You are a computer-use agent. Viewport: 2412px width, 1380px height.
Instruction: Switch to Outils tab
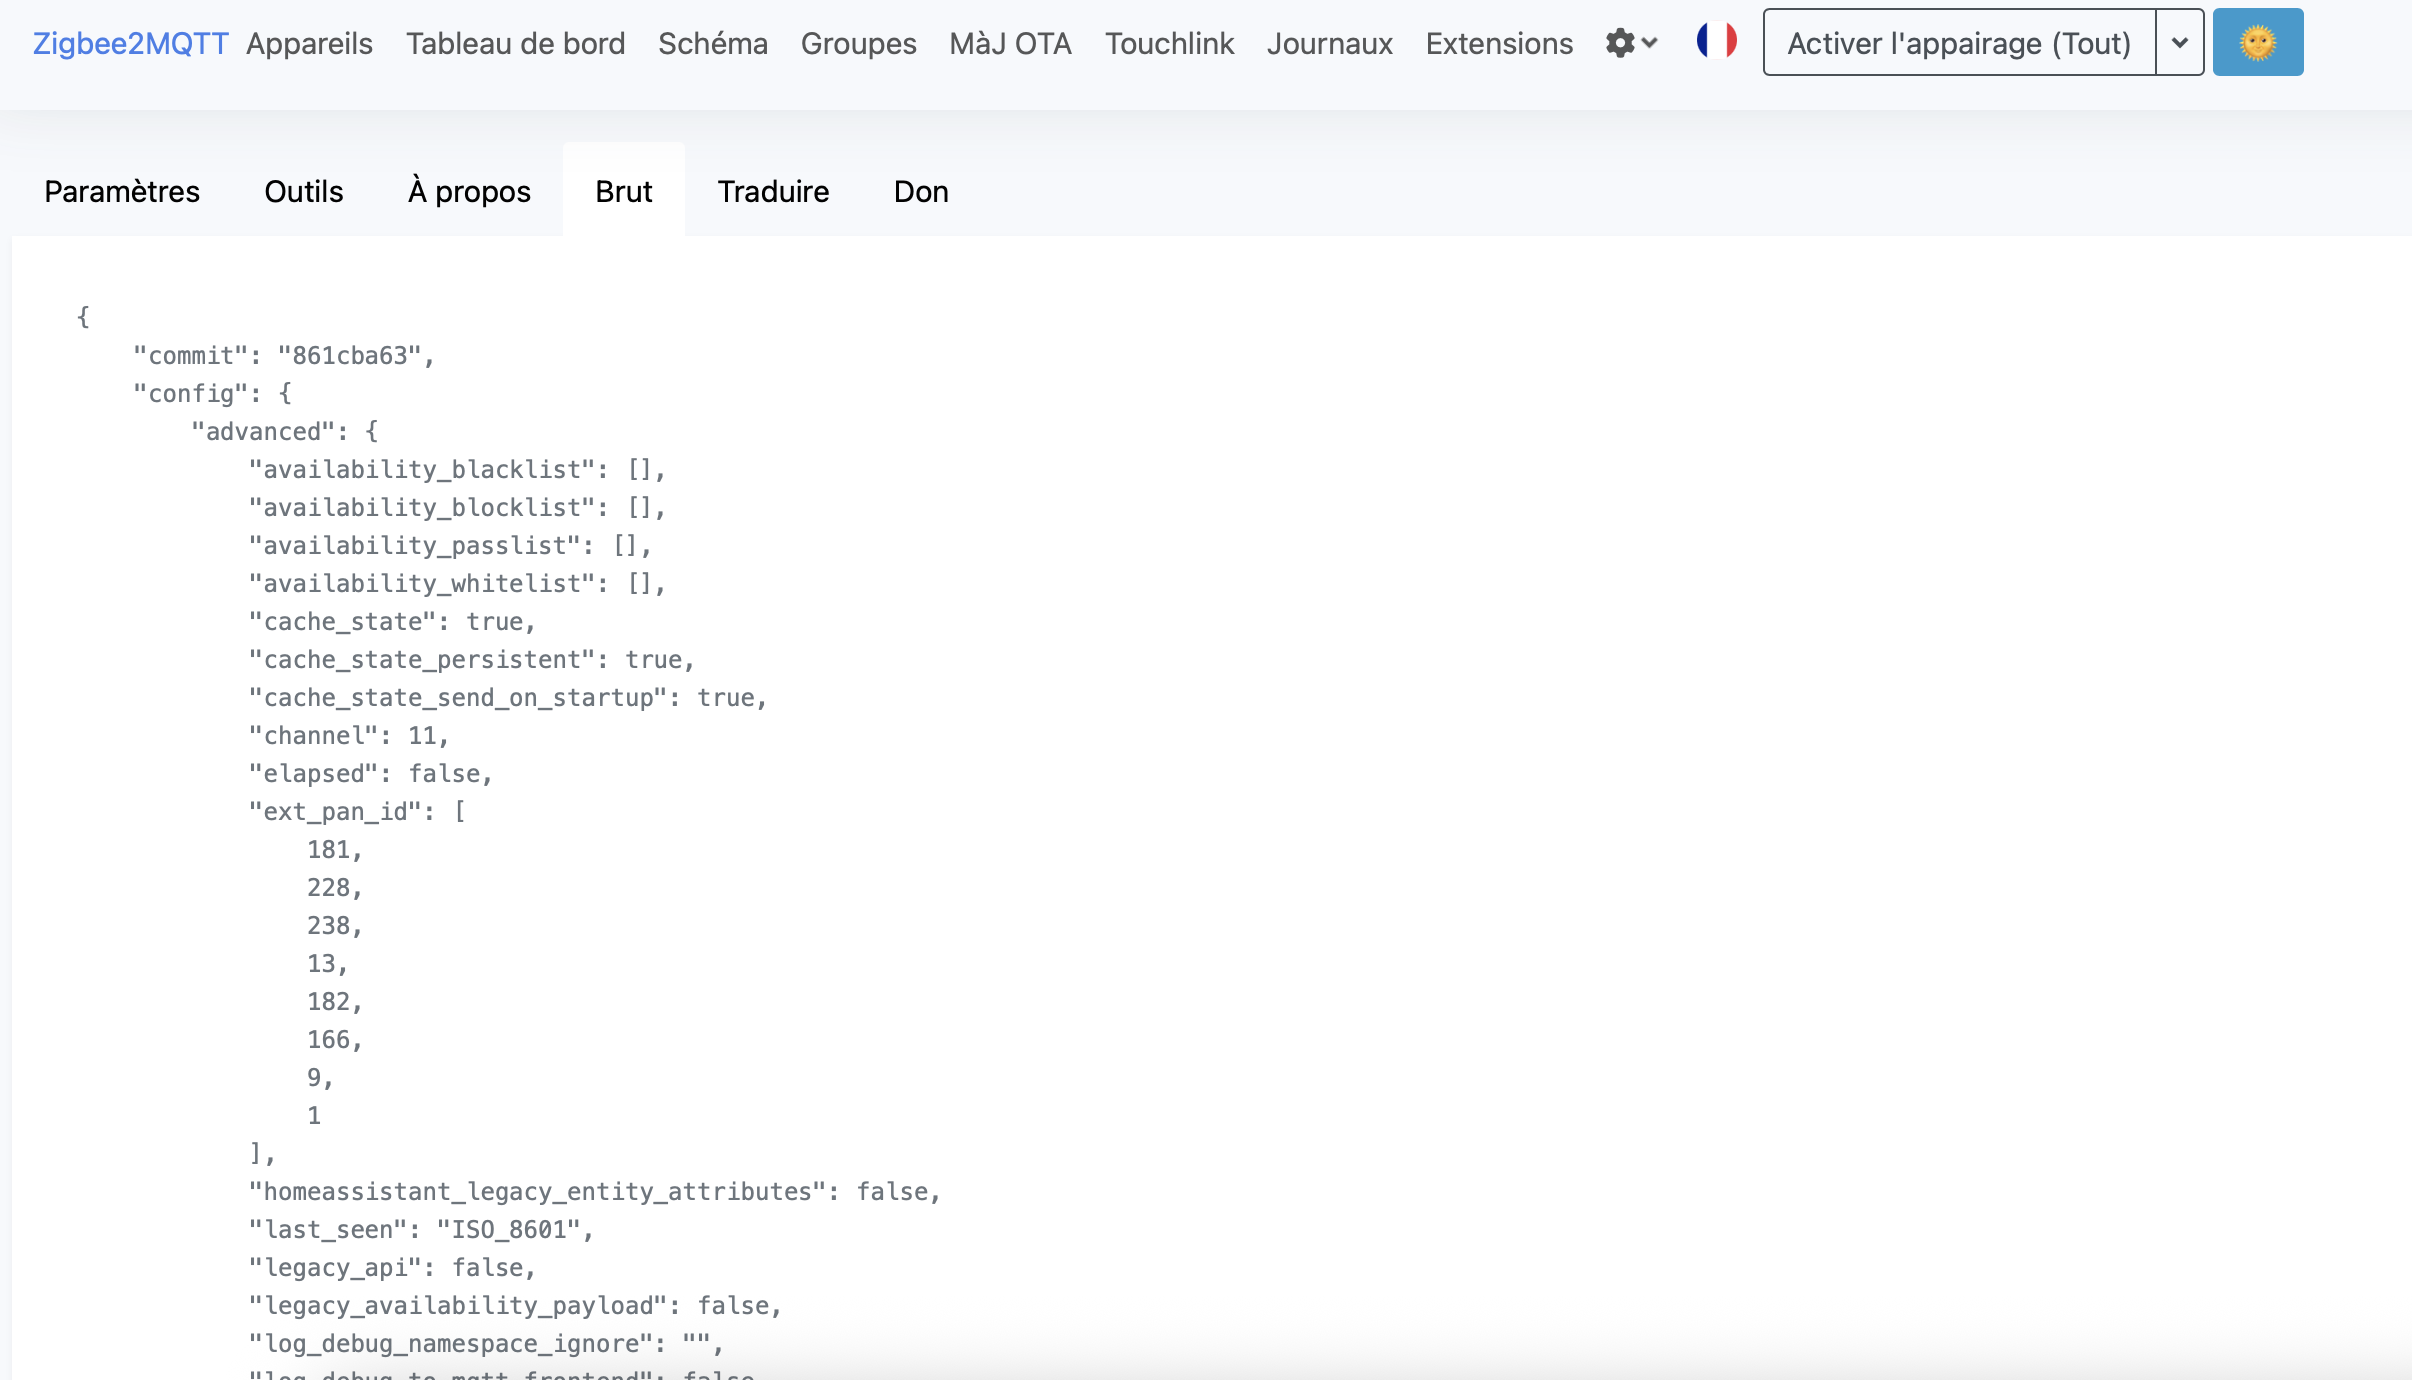click(303, 191)
